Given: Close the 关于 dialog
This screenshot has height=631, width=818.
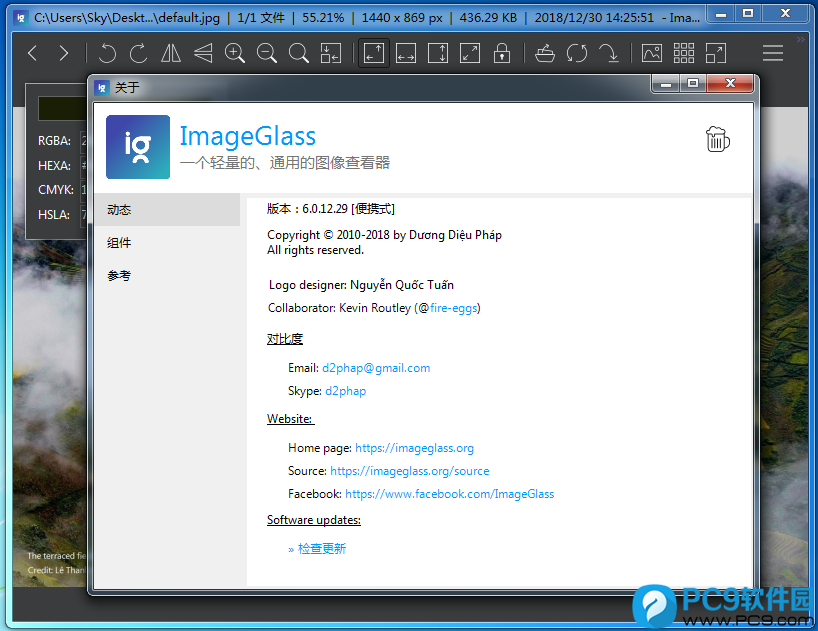Looking at the screenshot, I should (730, 83).
